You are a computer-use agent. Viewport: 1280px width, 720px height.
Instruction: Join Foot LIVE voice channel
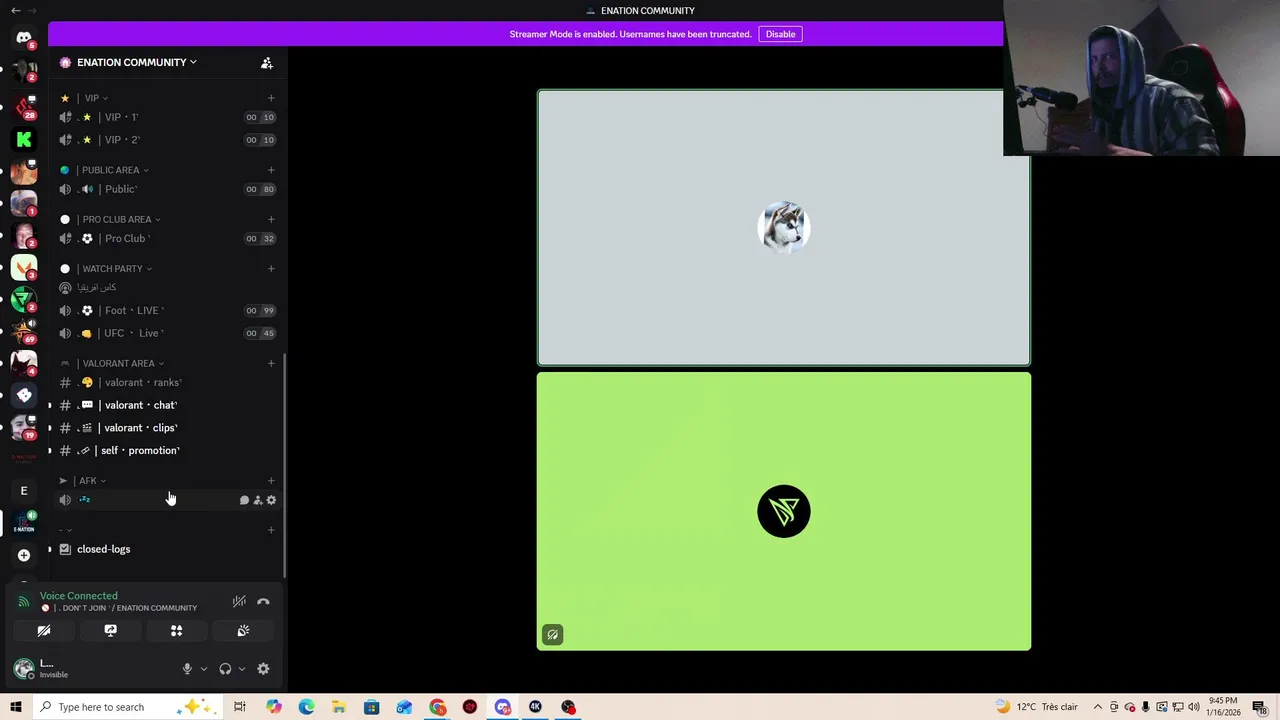tap(167, 310)
